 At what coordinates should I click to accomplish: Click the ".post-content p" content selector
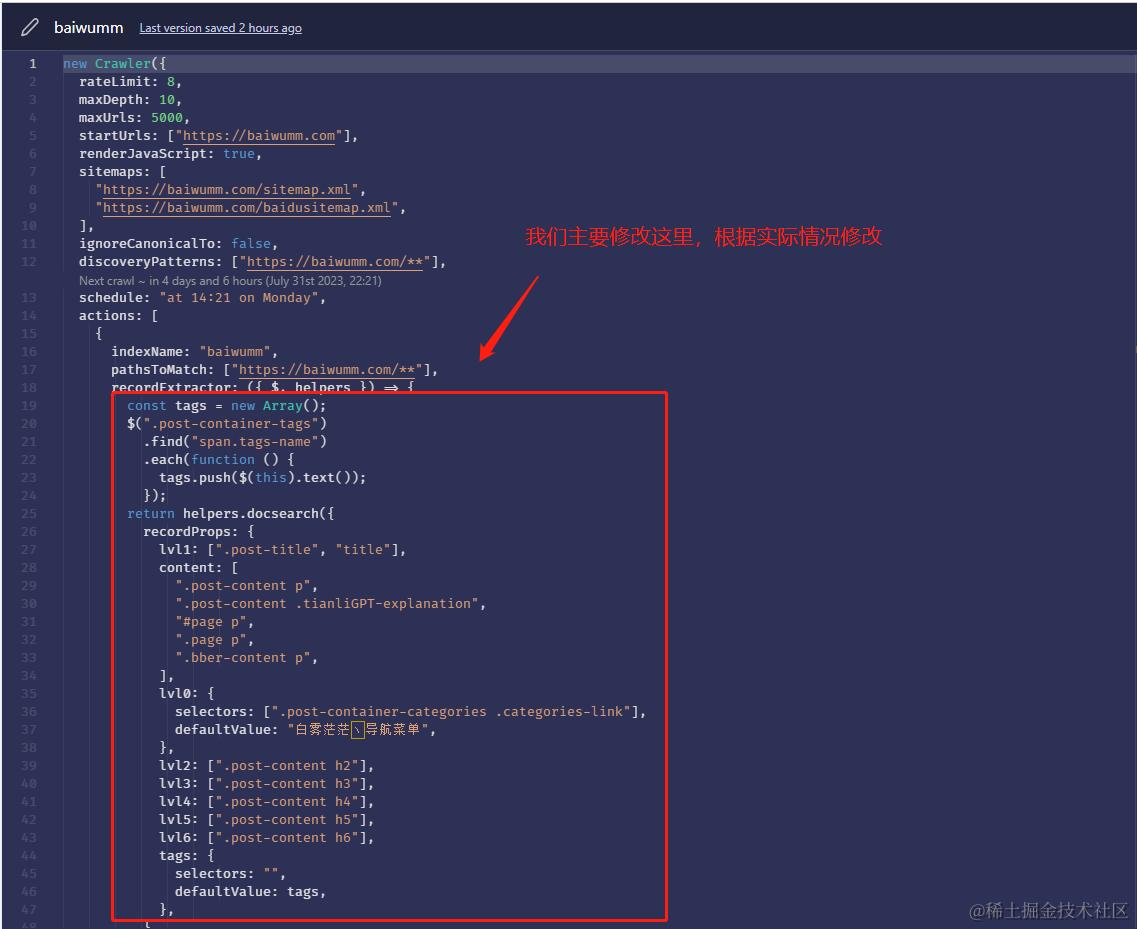click(x=242, y=586)
